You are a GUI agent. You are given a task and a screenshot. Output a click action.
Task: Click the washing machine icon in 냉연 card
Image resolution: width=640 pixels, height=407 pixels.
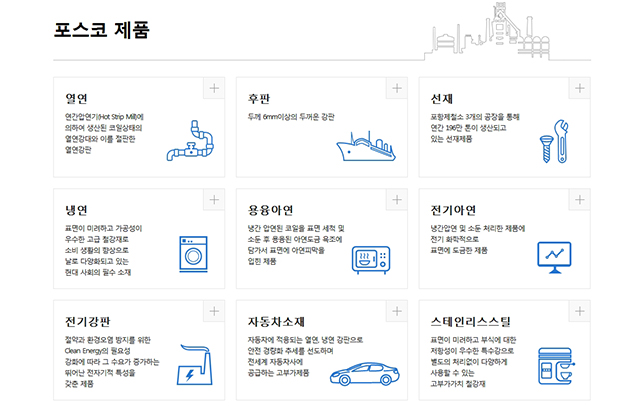coord(193,254)
